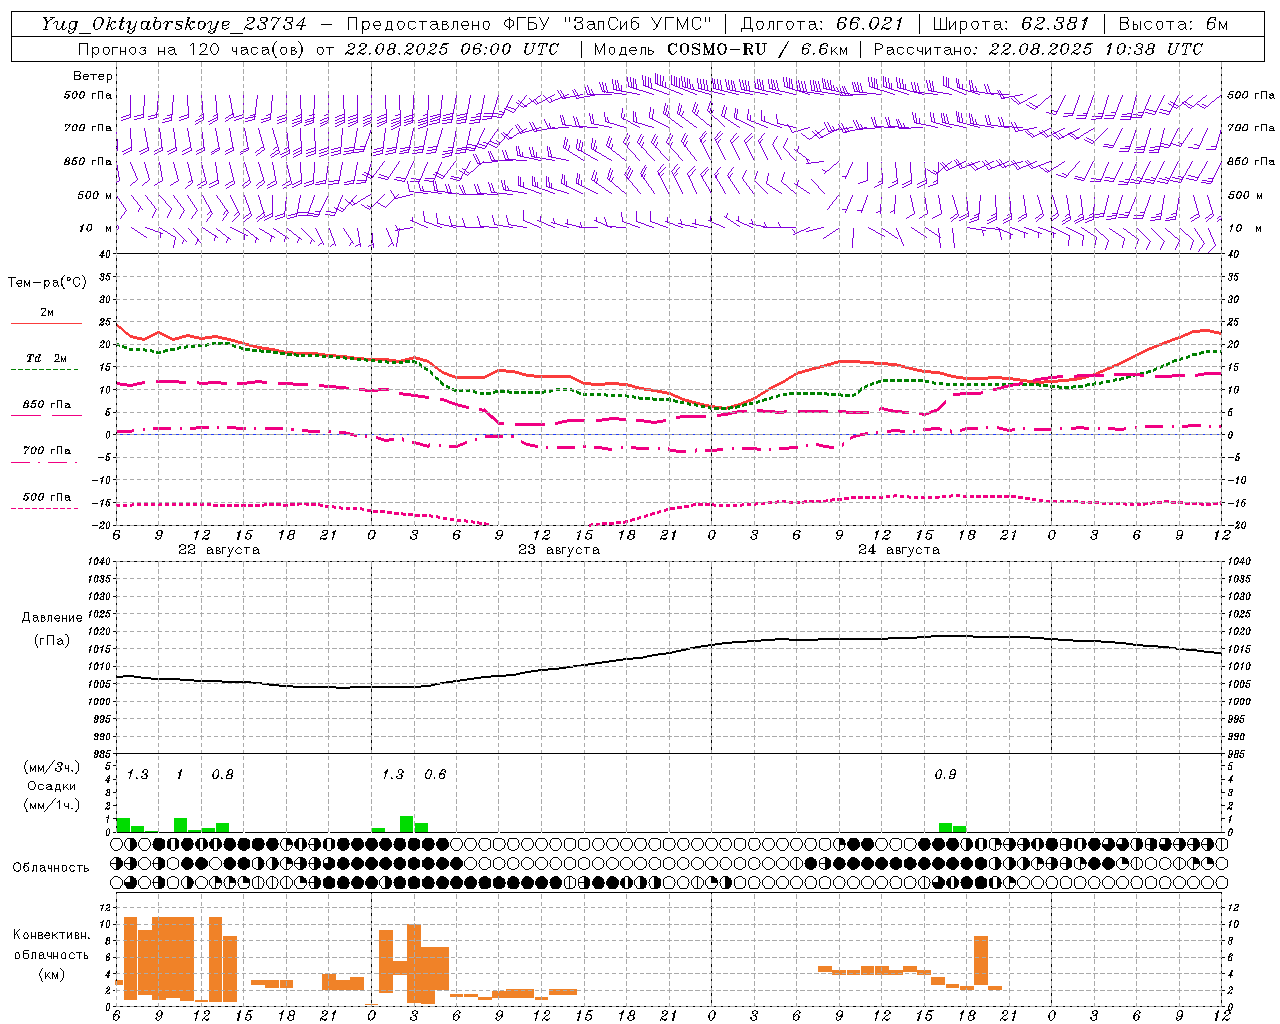1280x1024 pixels.
Task: Click the elevation text Высота: 6м
Action: [1173, 24]
